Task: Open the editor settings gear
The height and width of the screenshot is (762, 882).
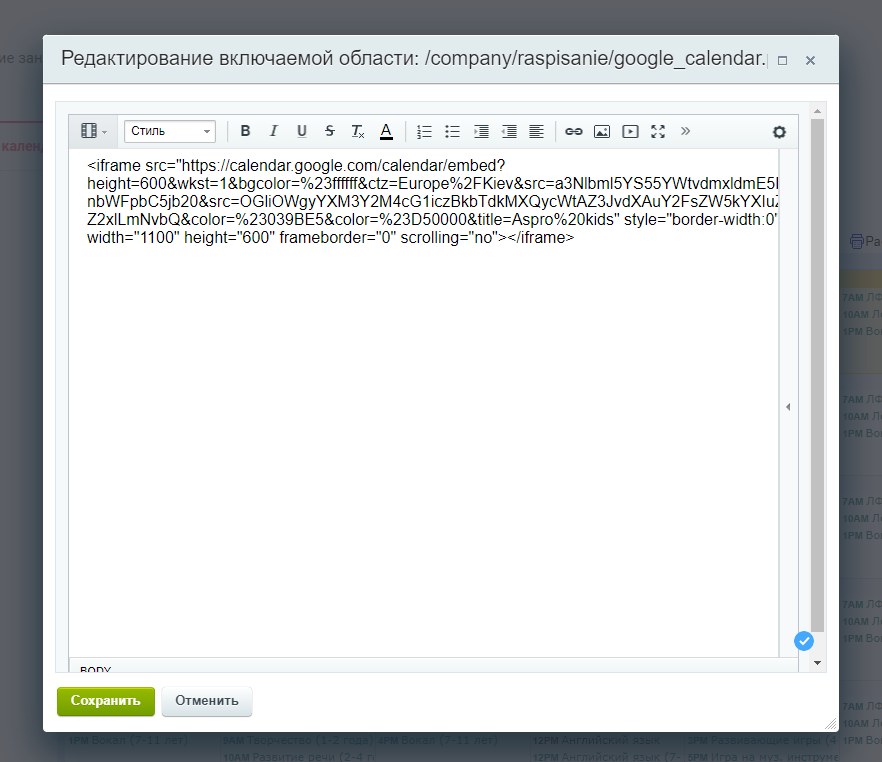Action: [x=779, y=132]
